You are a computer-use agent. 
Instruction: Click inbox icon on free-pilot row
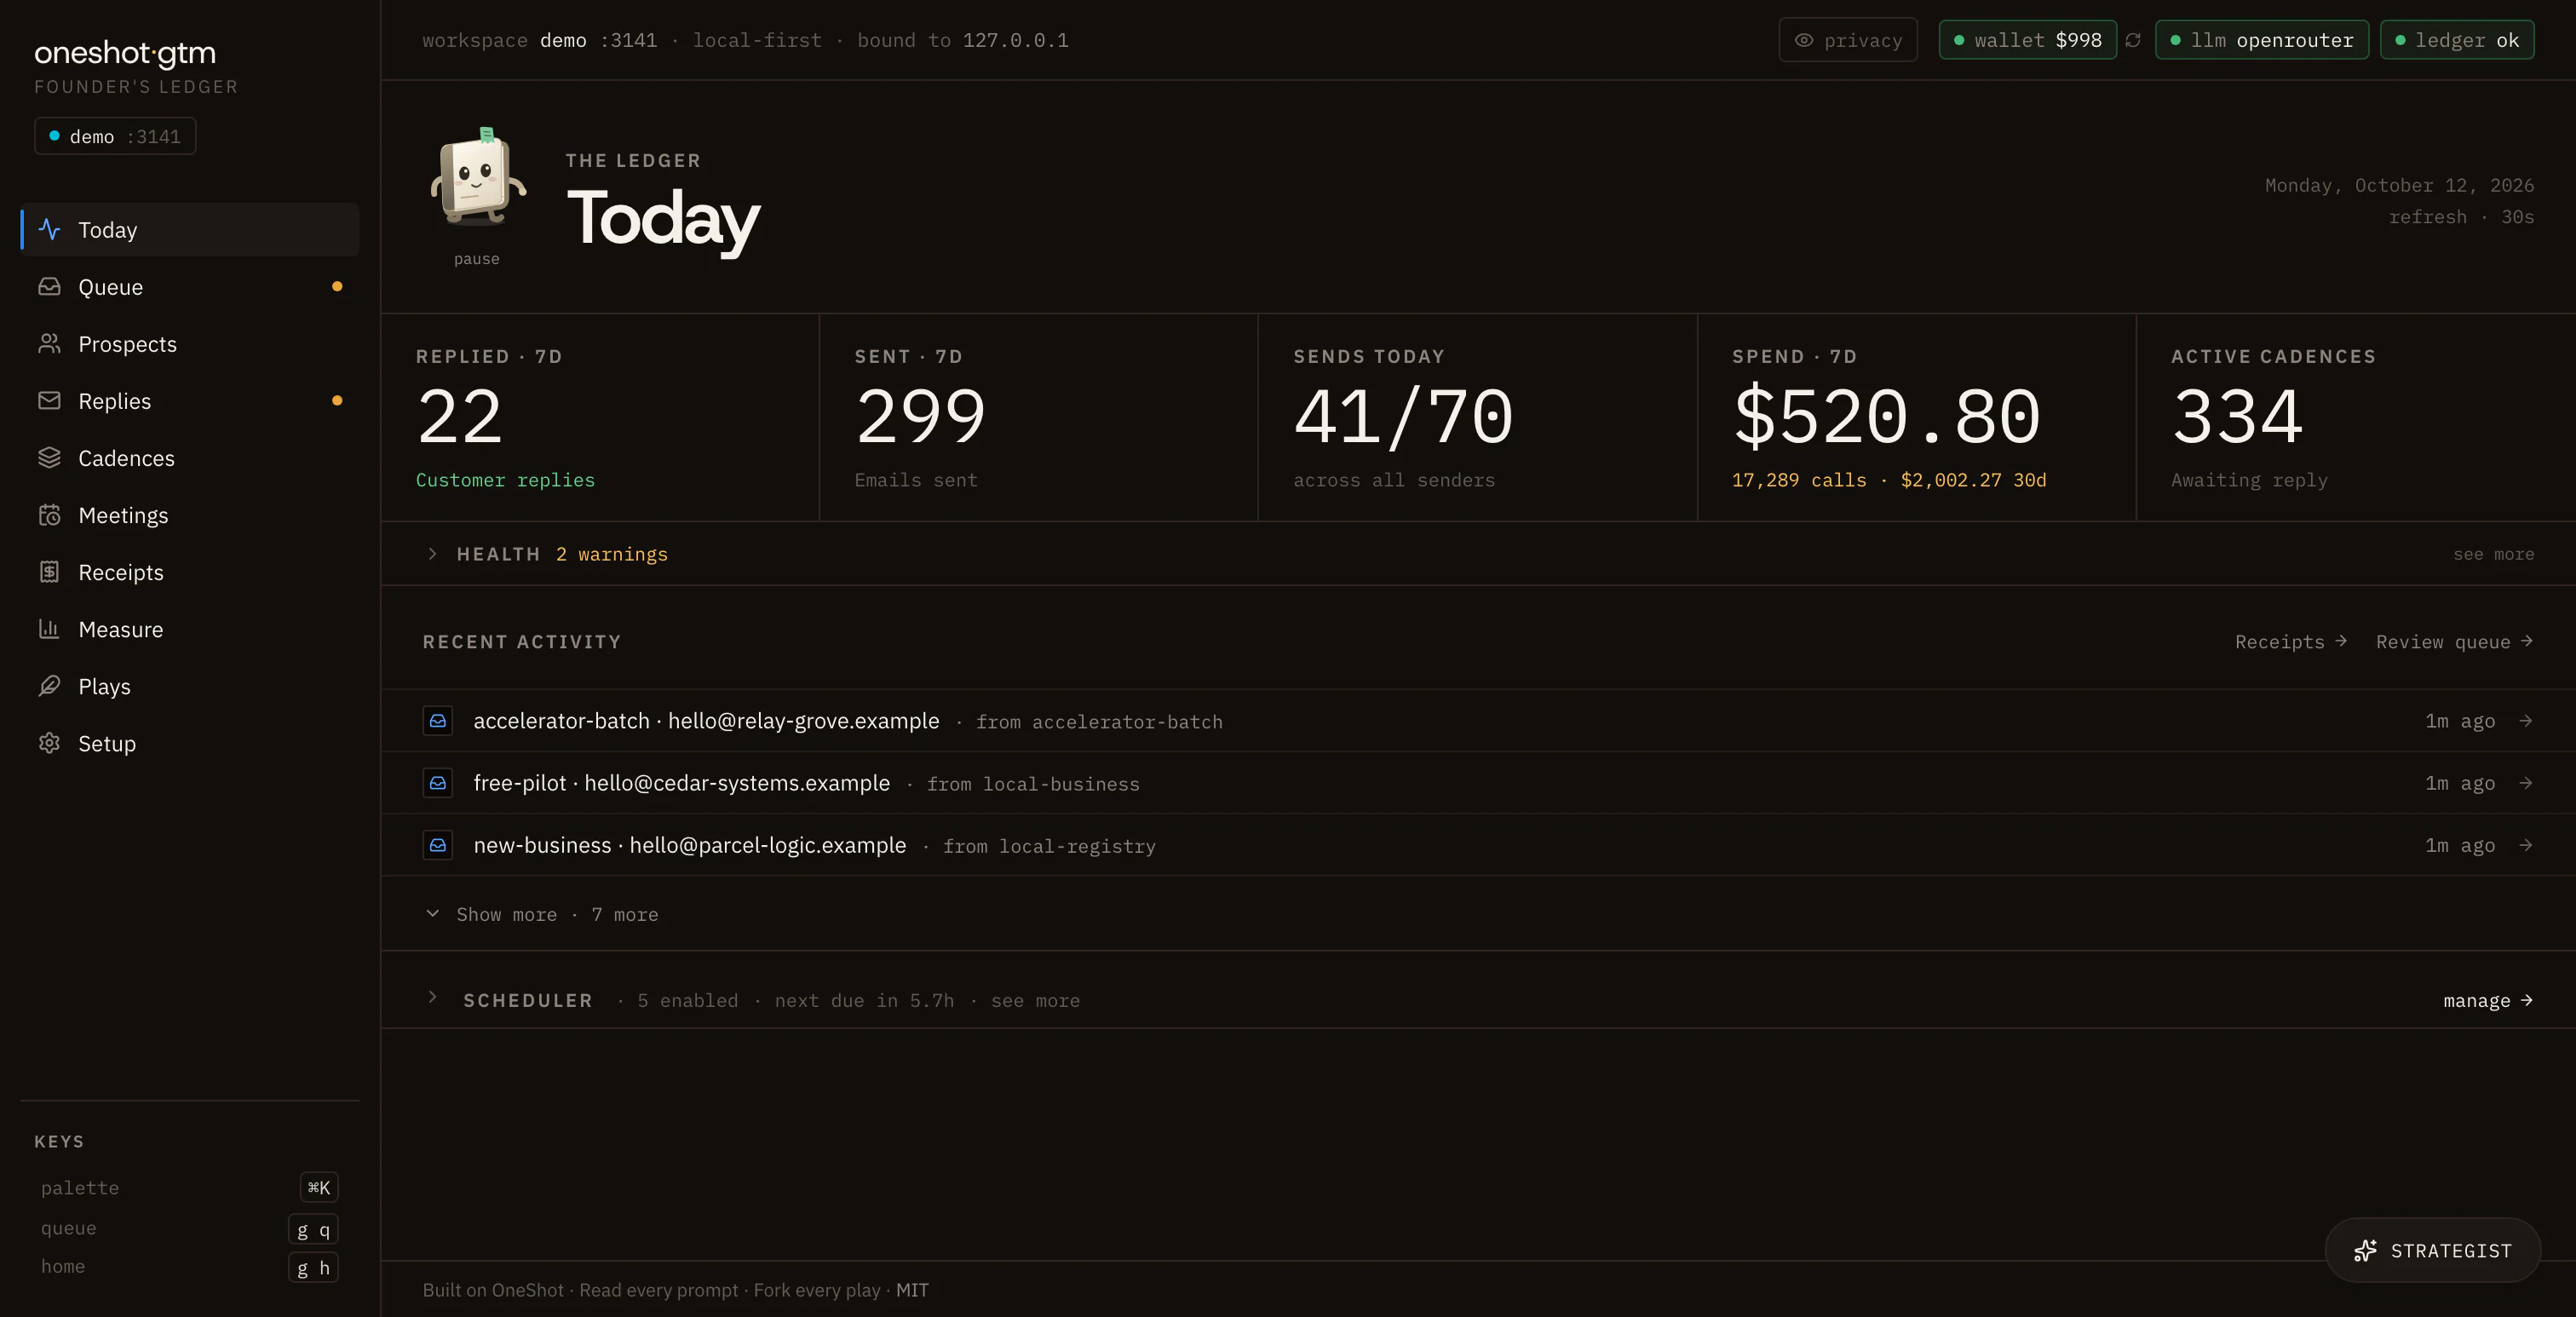point(438,783)
